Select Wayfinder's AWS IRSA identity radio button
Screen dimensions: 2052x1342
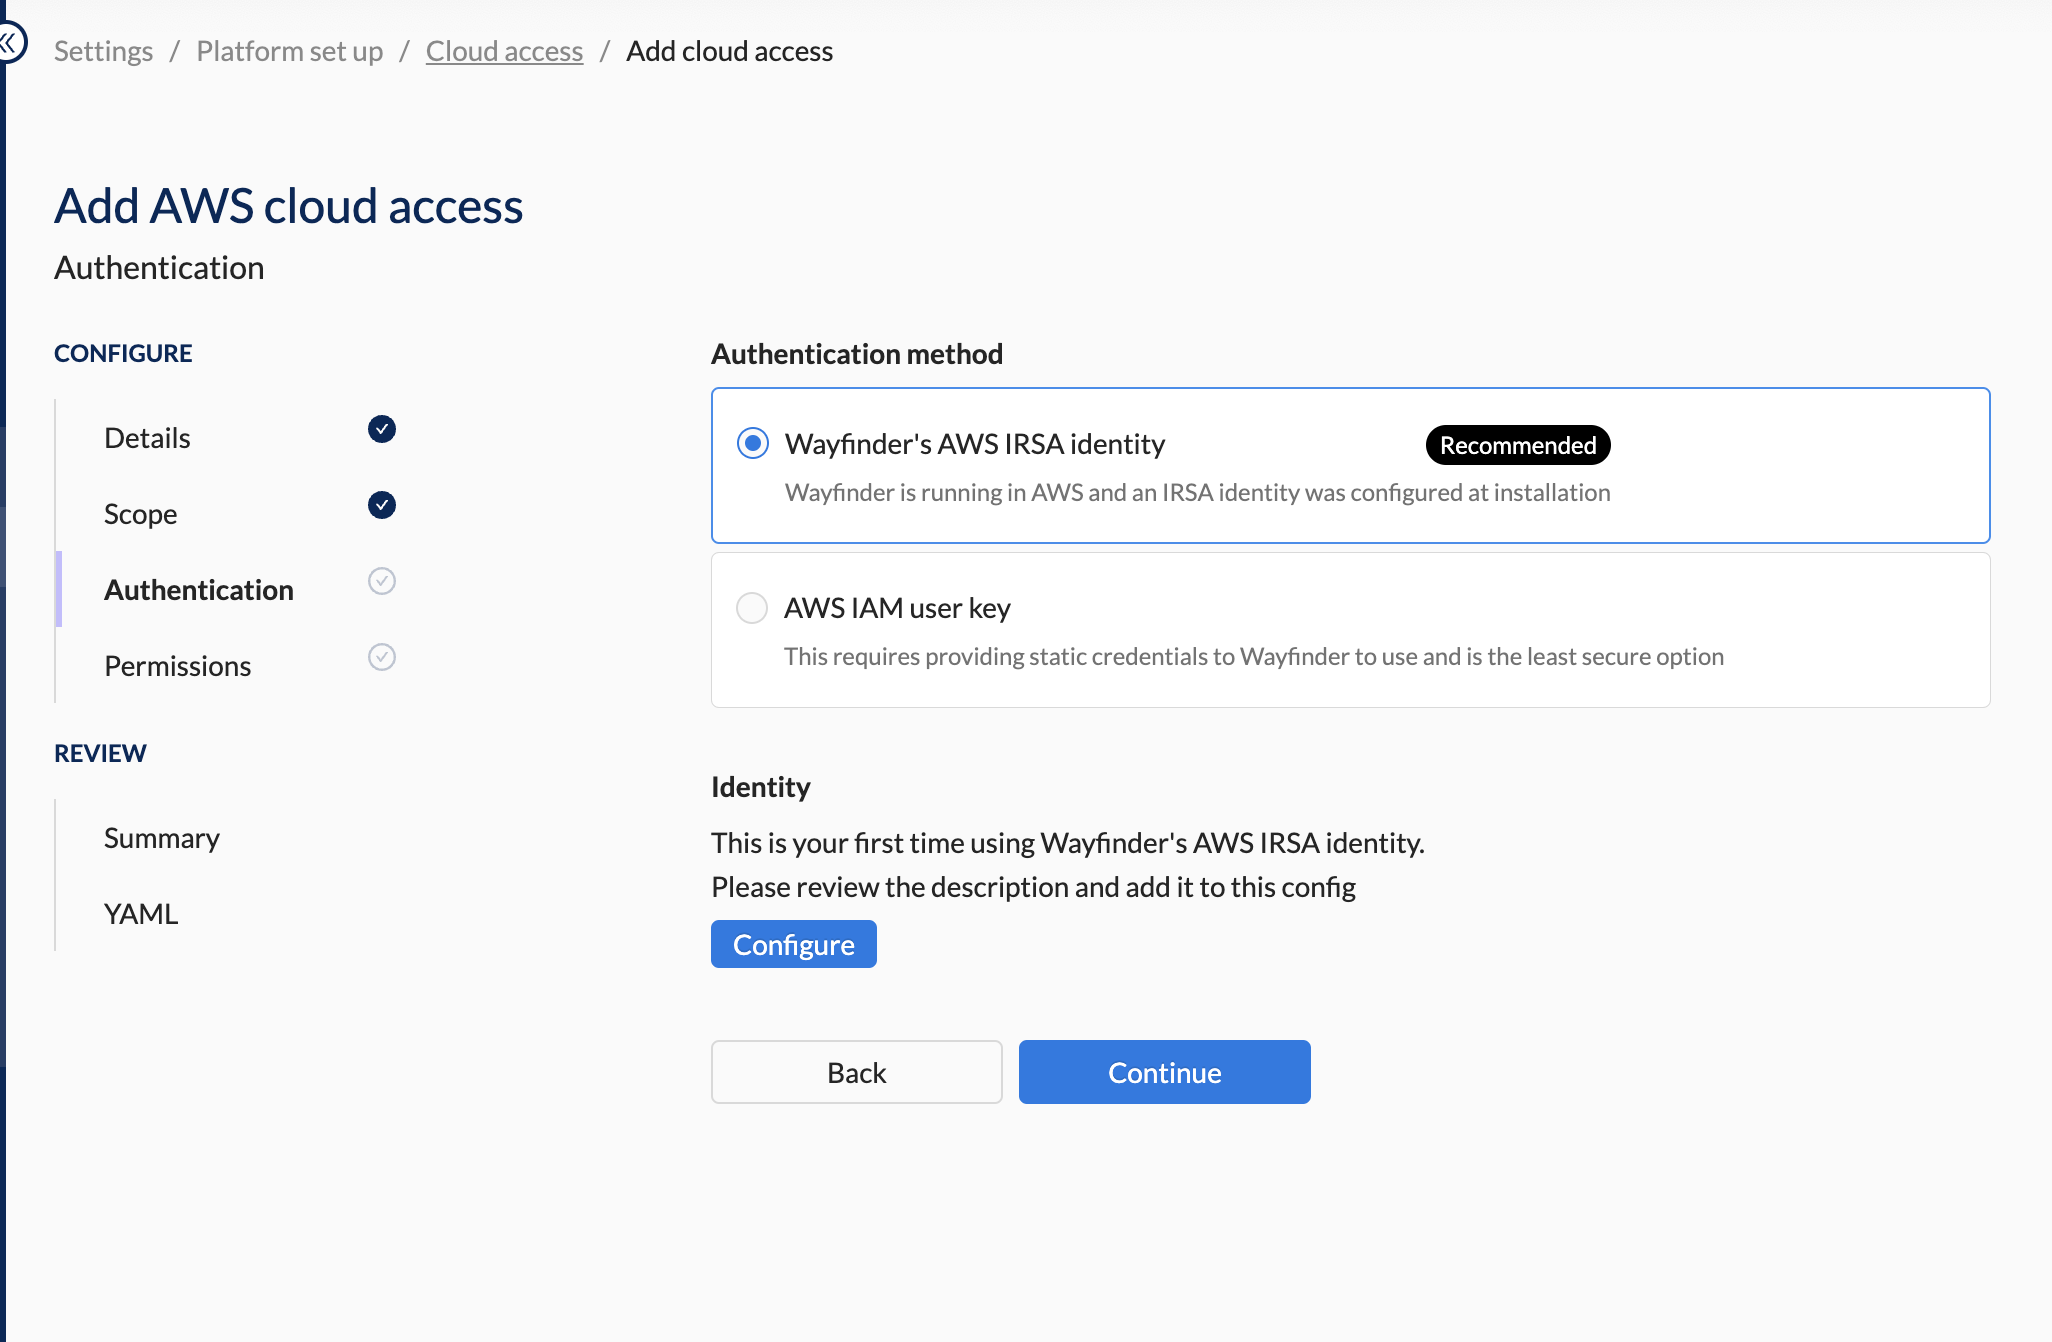tap(752, 443)
